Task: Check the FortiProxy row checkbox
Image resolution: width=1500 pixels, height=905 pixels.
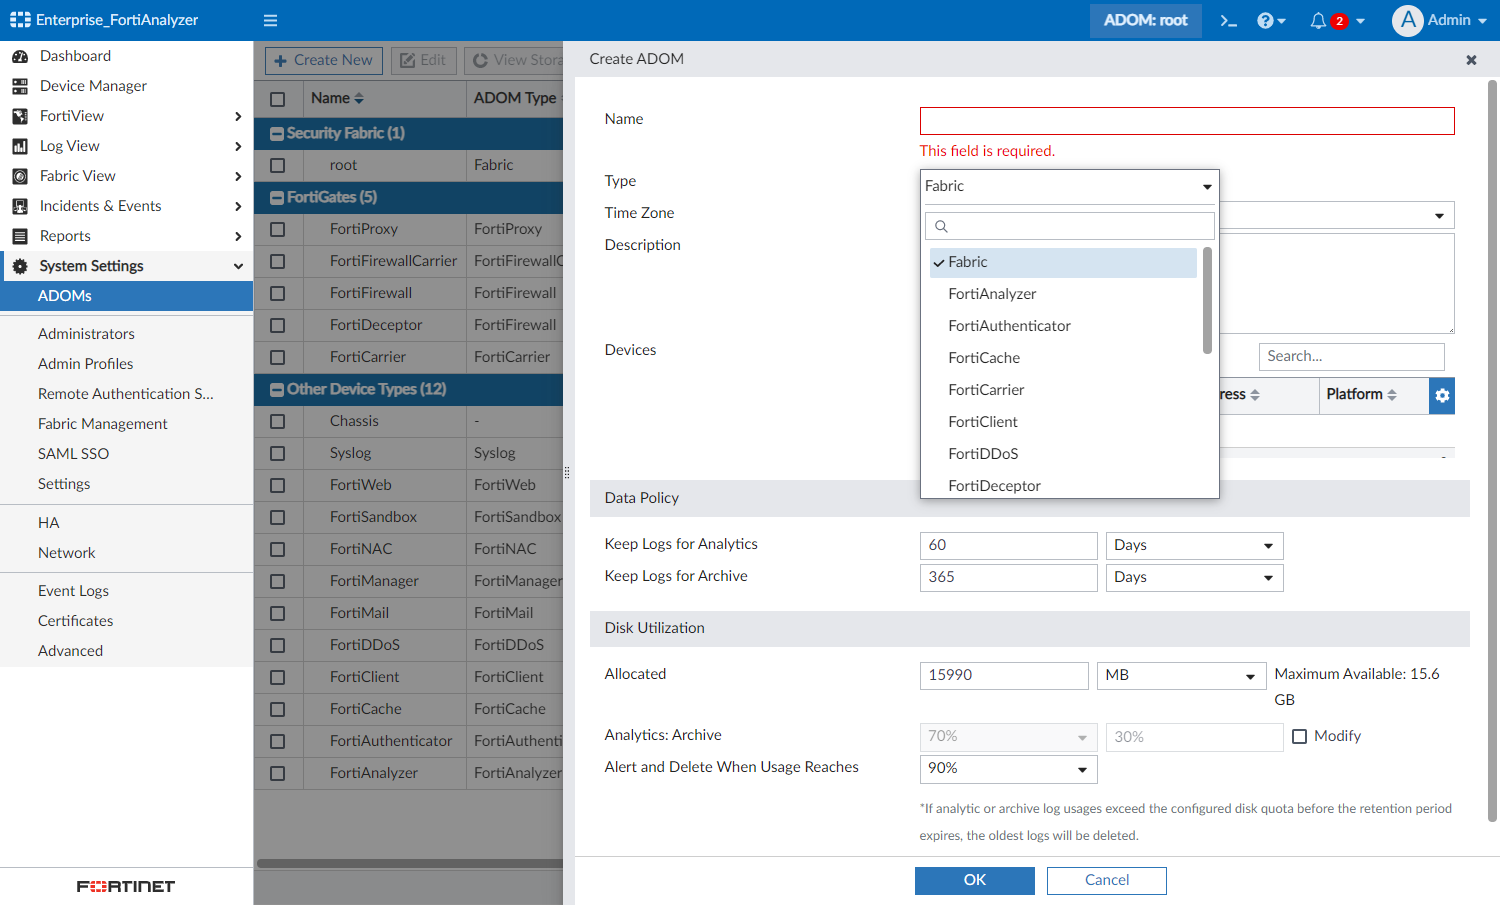Action: (x=278, y=229)
